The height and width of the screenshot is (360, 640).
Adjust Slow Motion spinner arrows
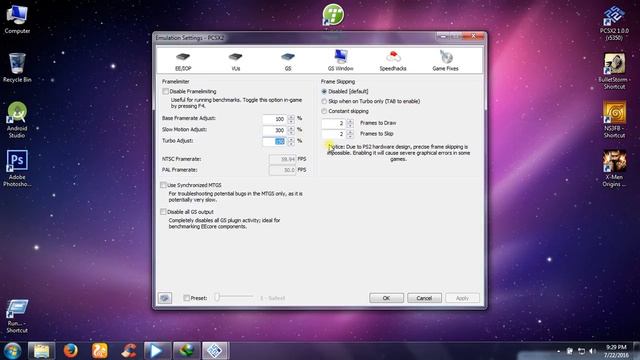tap(291, 130)
